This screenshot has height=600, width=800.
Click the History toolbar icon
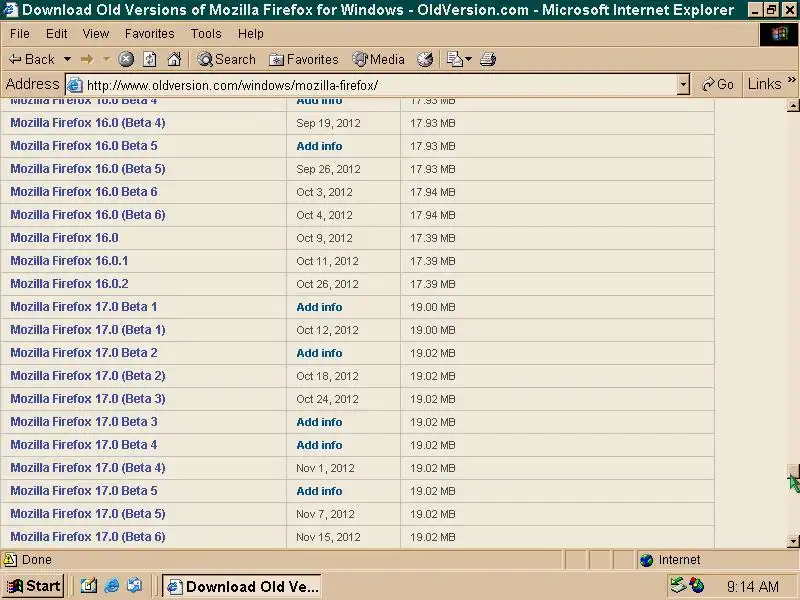[425, 59]
